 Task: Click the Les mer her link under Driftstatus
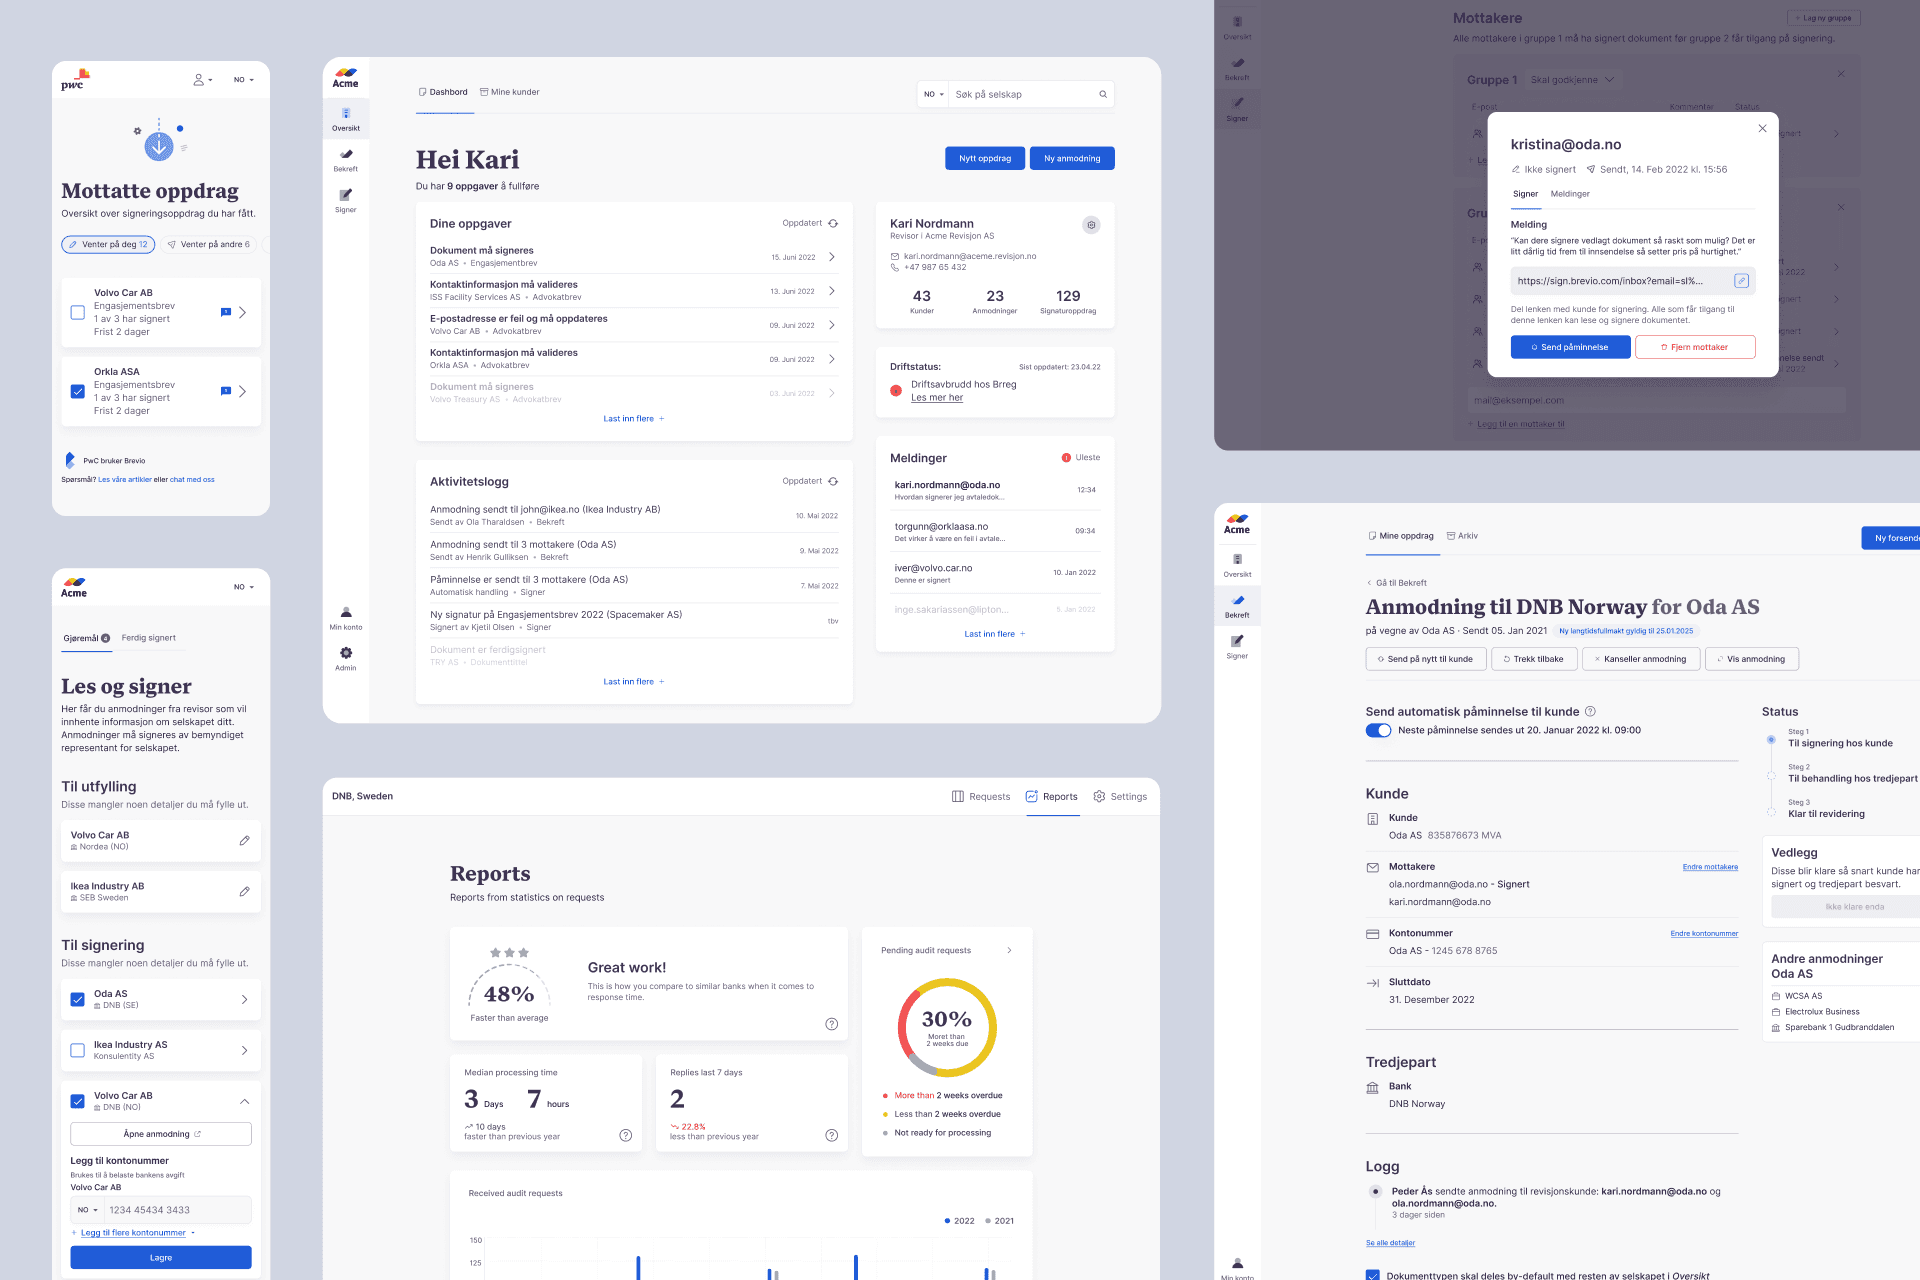tap(936, 398)
